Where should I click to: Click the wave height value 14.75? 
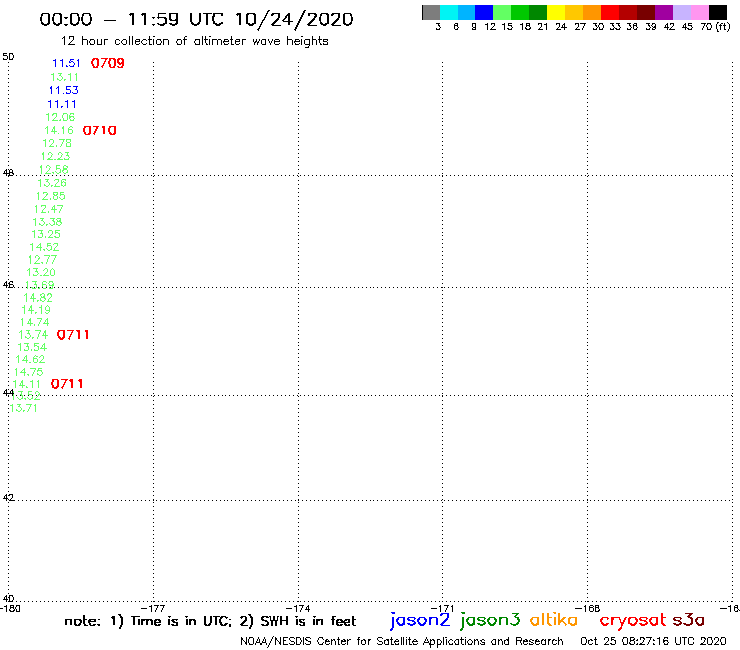[28, 372]
